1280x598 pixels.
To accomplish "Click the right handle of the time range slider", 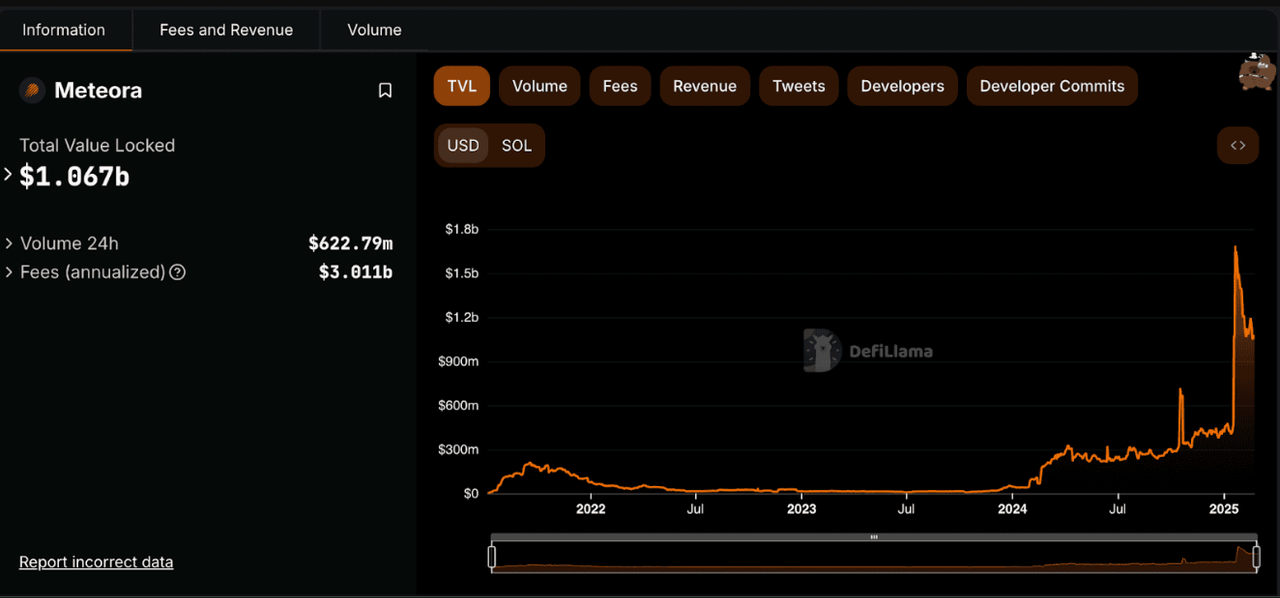I will [1256, 557].
